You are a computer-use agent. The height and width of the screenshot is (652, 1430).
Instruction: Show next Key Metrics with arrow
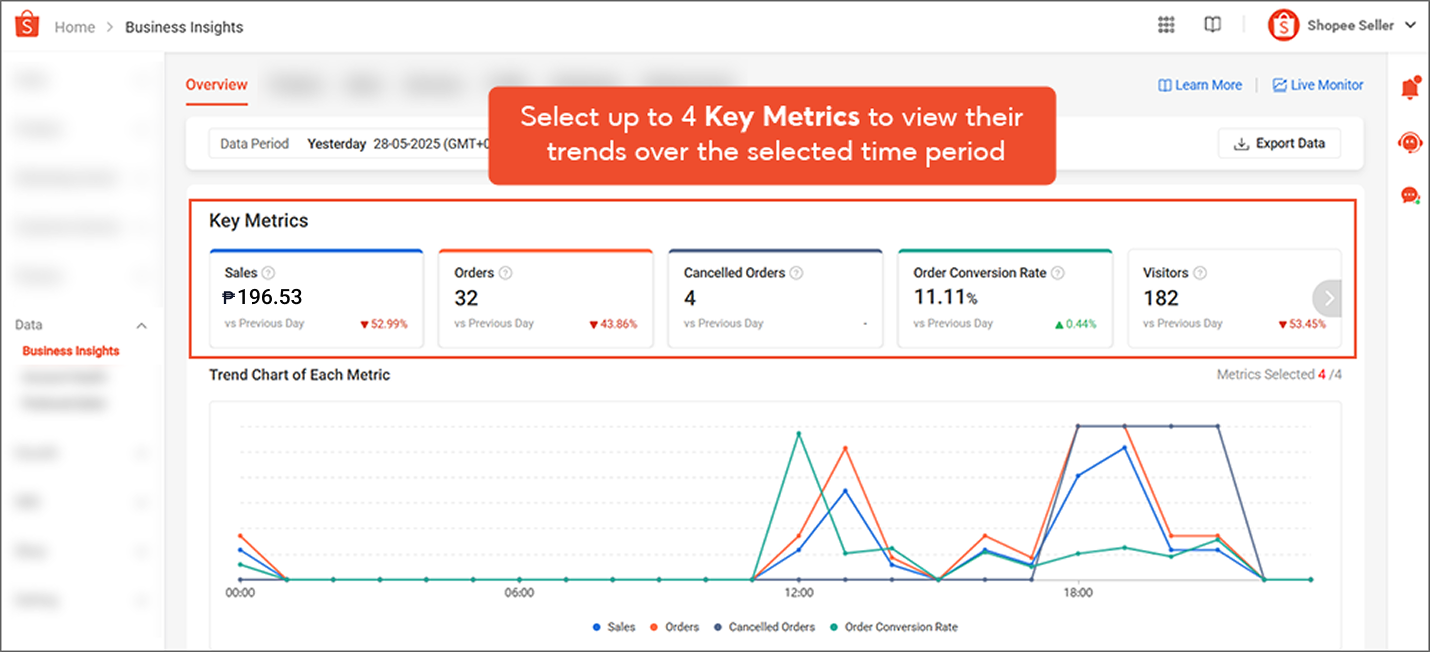1329,298
